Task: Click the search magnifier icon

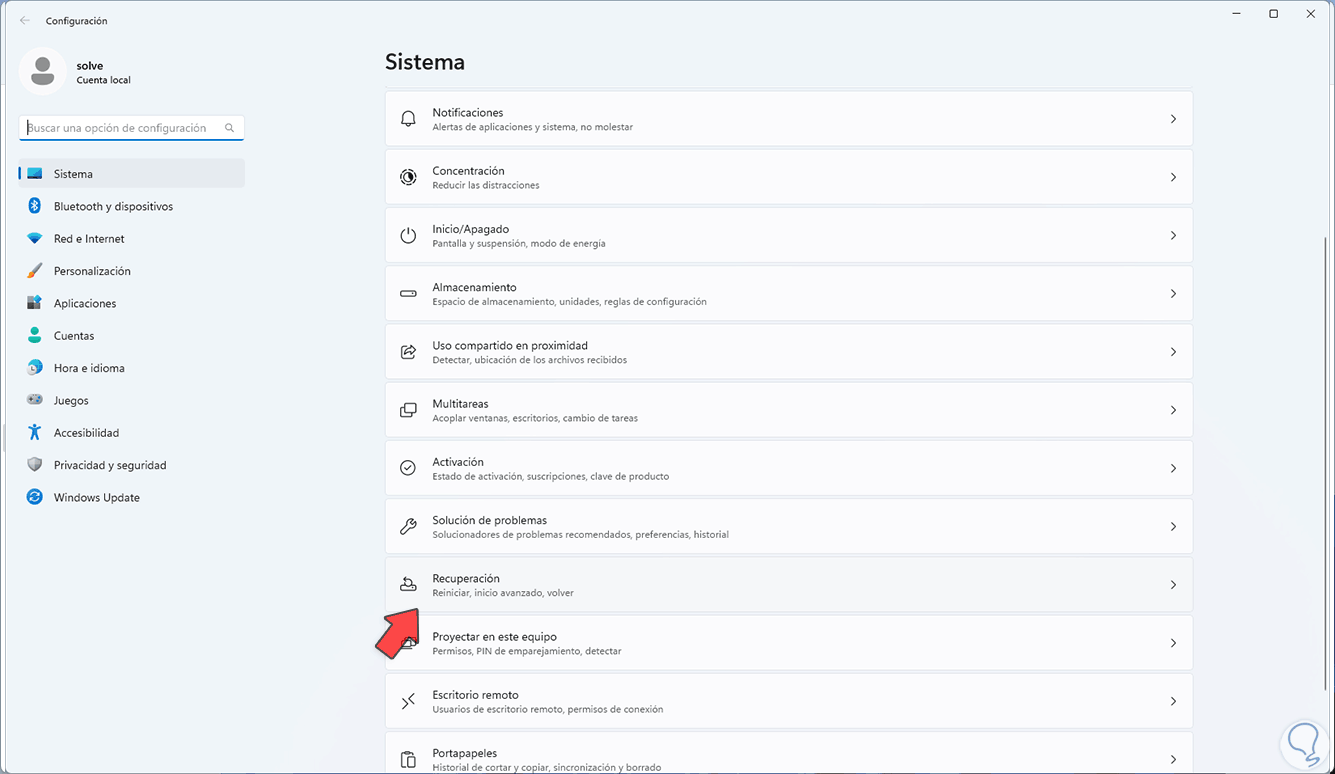Action: (x=230, y=128)
